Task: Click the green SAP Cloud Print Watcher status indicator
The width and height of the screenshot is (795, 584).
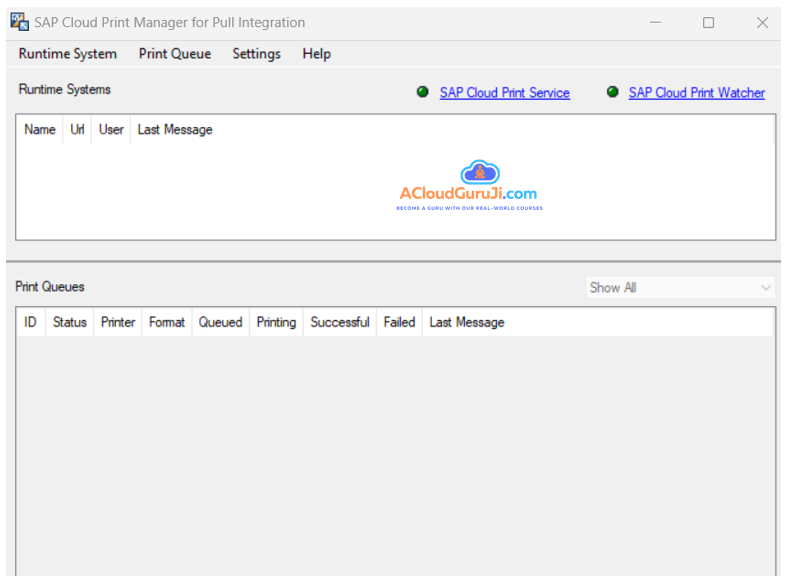Action: click(612, 93)
